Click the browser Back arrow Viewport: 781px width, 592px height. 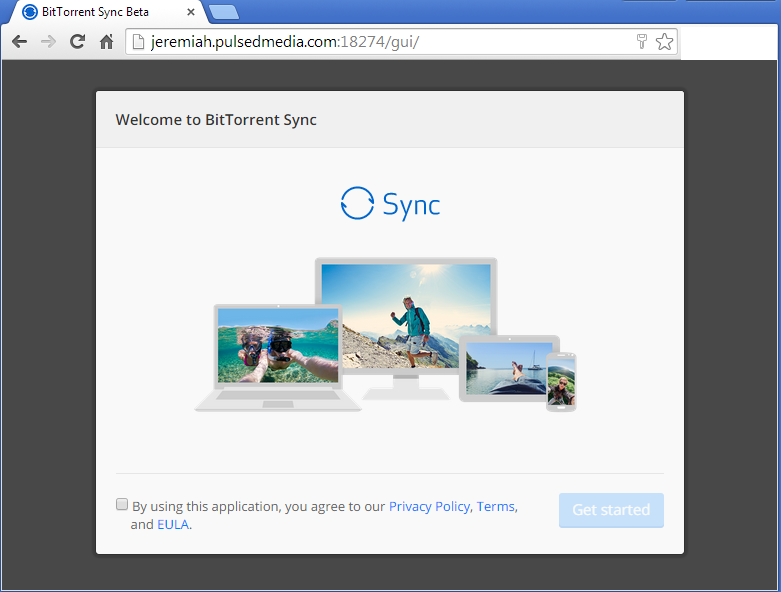[x=19, y=42]
